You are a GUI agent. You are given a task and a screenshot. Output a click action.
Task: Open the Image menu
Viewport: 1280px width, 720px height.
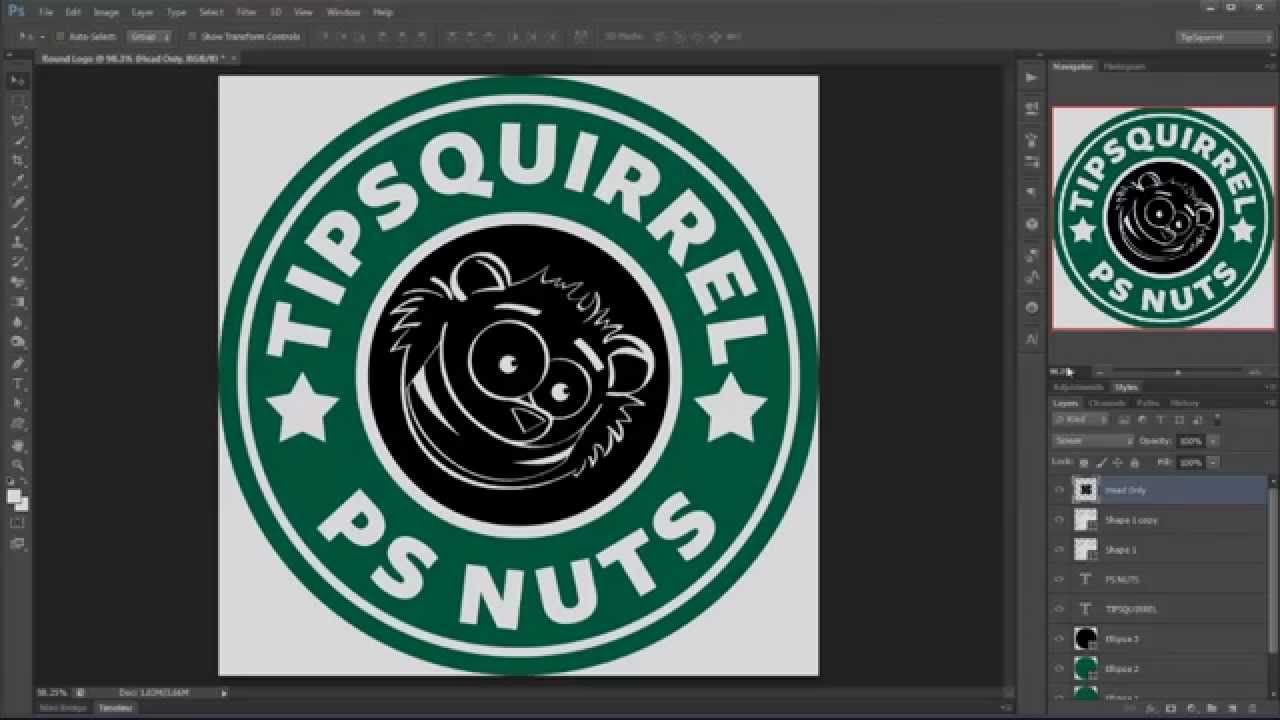coord(106,12)
